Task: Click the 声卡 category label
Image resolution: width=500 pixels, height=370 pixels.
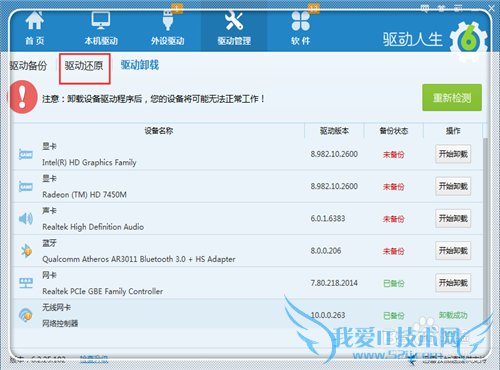Action: click(49, 211)
